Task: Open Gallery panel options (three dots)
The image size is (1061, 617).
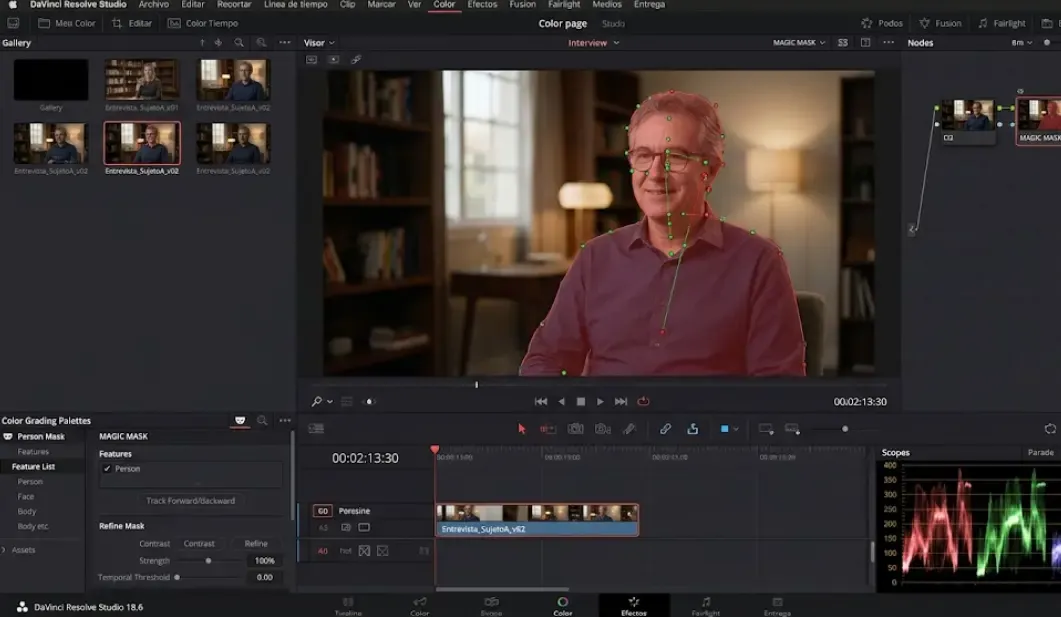Action: (285, 43)
